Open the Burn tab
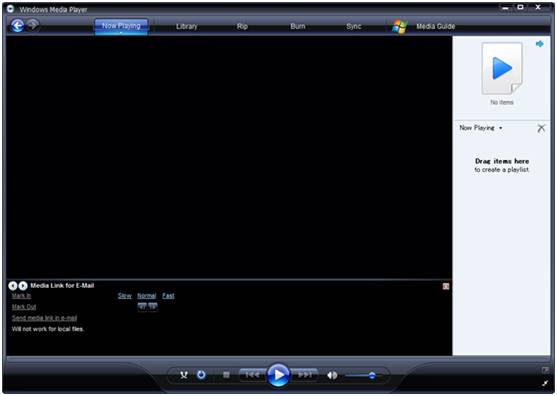Viewport: 557px width, 396px height. (x=298, y=26)
